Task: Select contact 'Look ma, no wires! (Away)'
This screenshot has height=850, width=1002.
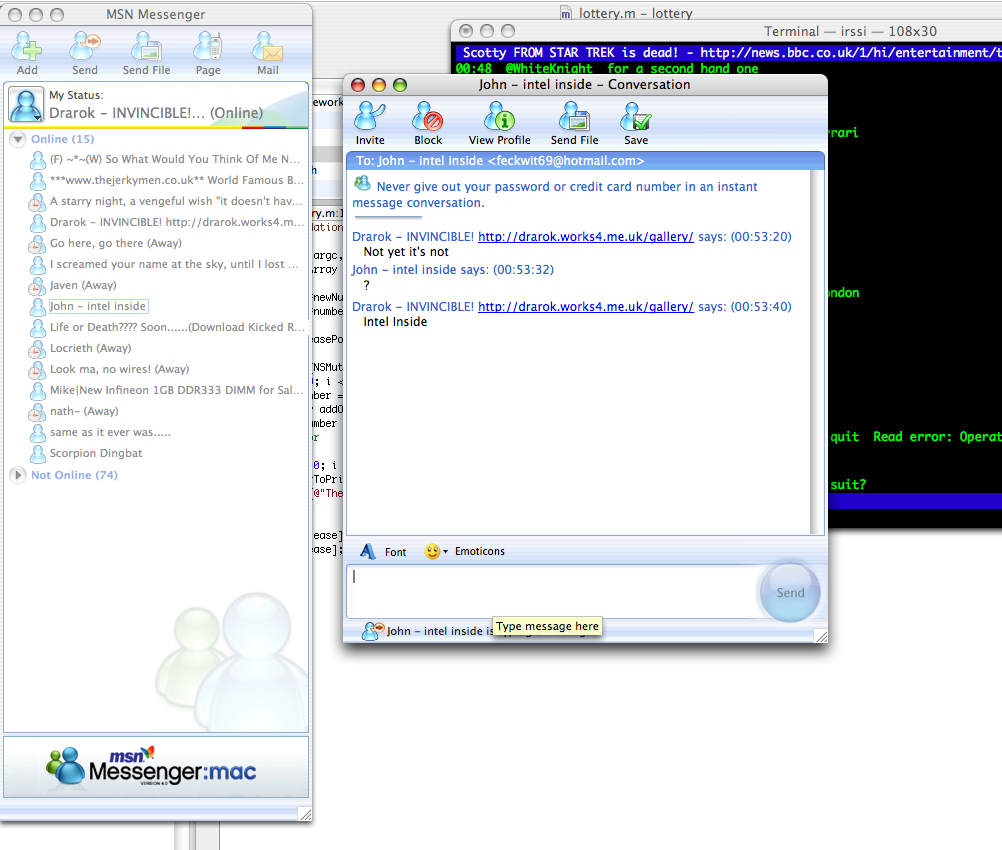Action: pyautogui.click(x=119, y=369)
